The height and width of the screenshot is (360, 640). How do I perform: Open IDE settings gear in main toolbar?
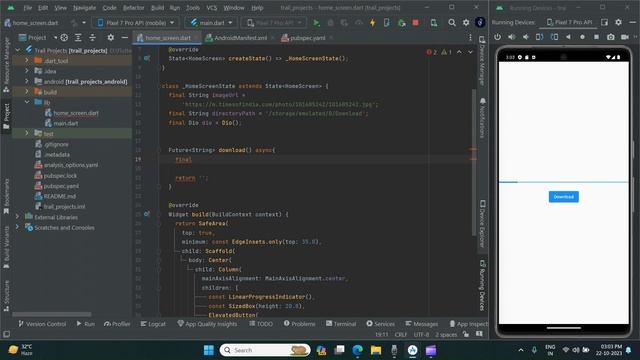click(x=466, y=23)
